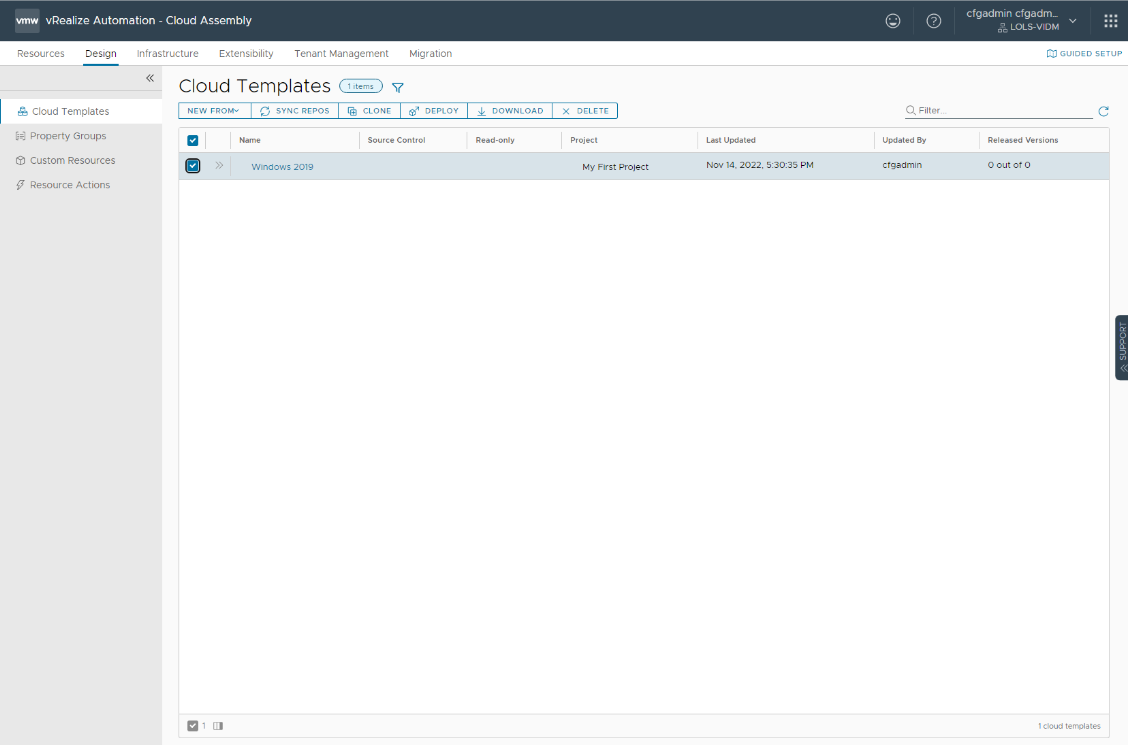Open the help question mark icon
Viewport: 1128px width, 745px height.
[x=934, y=21]
